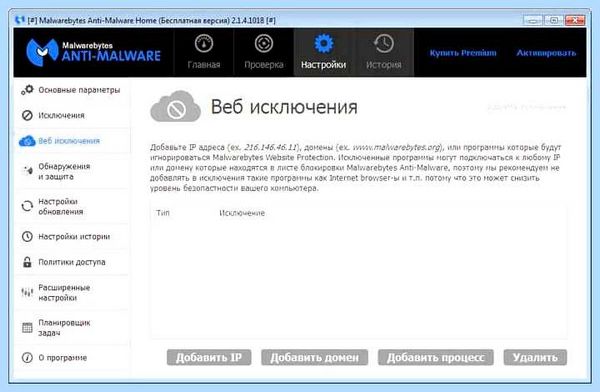Click the Удалить button
The height and width of the screenshot is (392, 600).
[535, 357]
